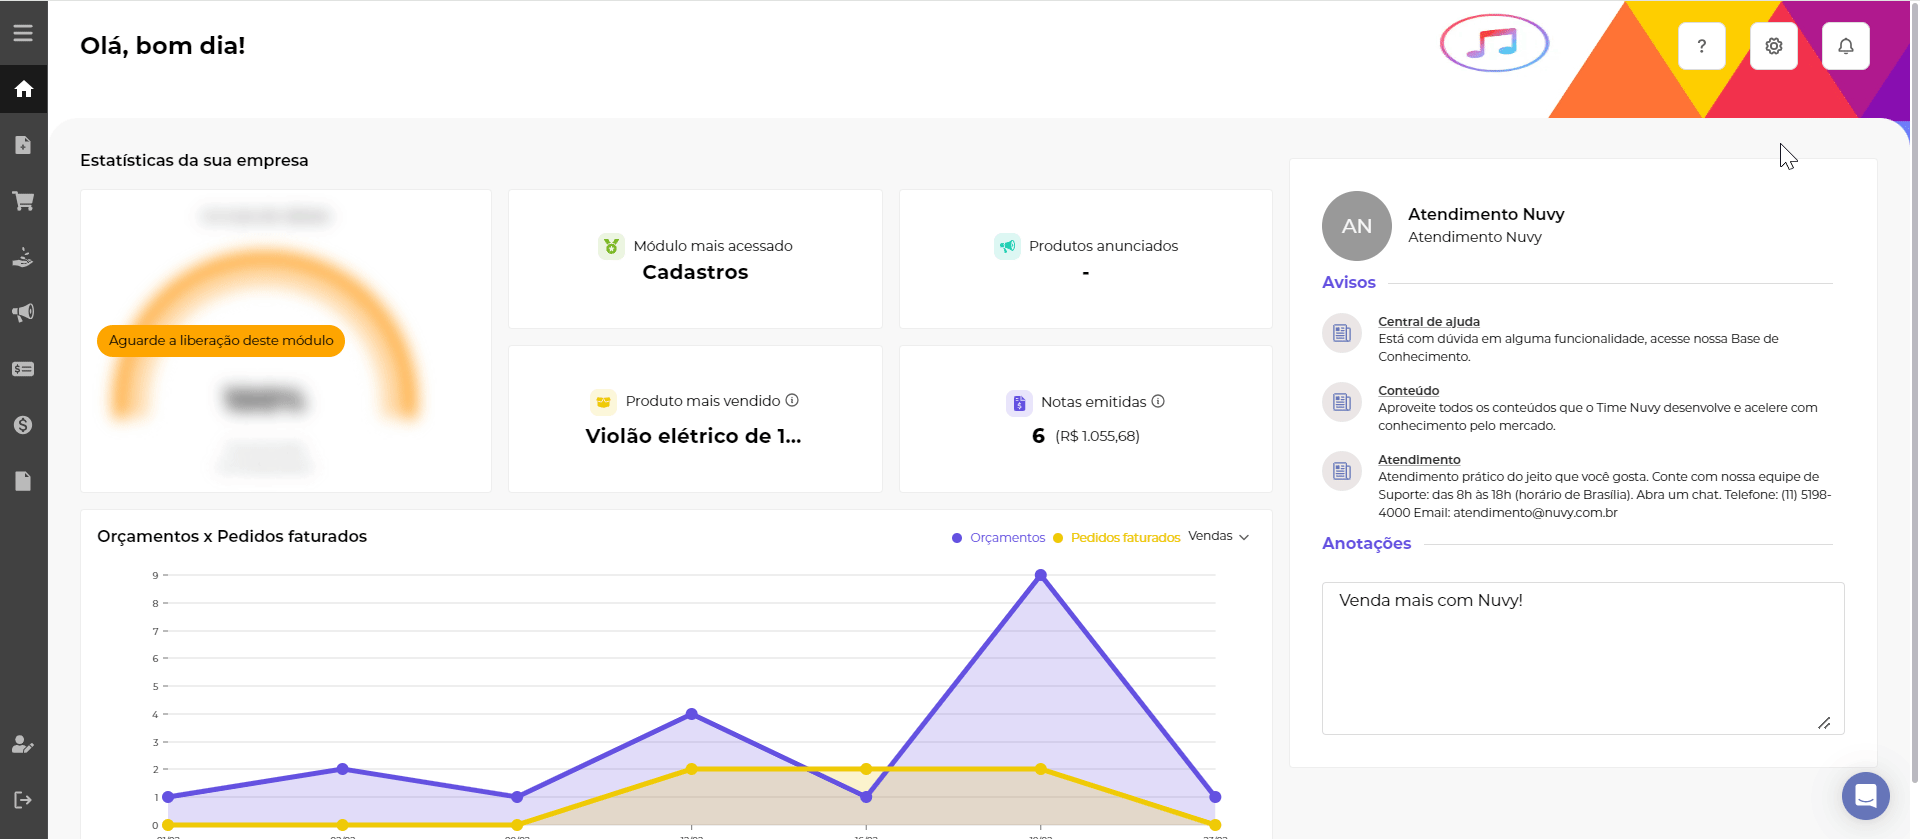Open the shopping cart sidebar icon
This screenshot has width=1920, height=839.
tap(23, 201)
